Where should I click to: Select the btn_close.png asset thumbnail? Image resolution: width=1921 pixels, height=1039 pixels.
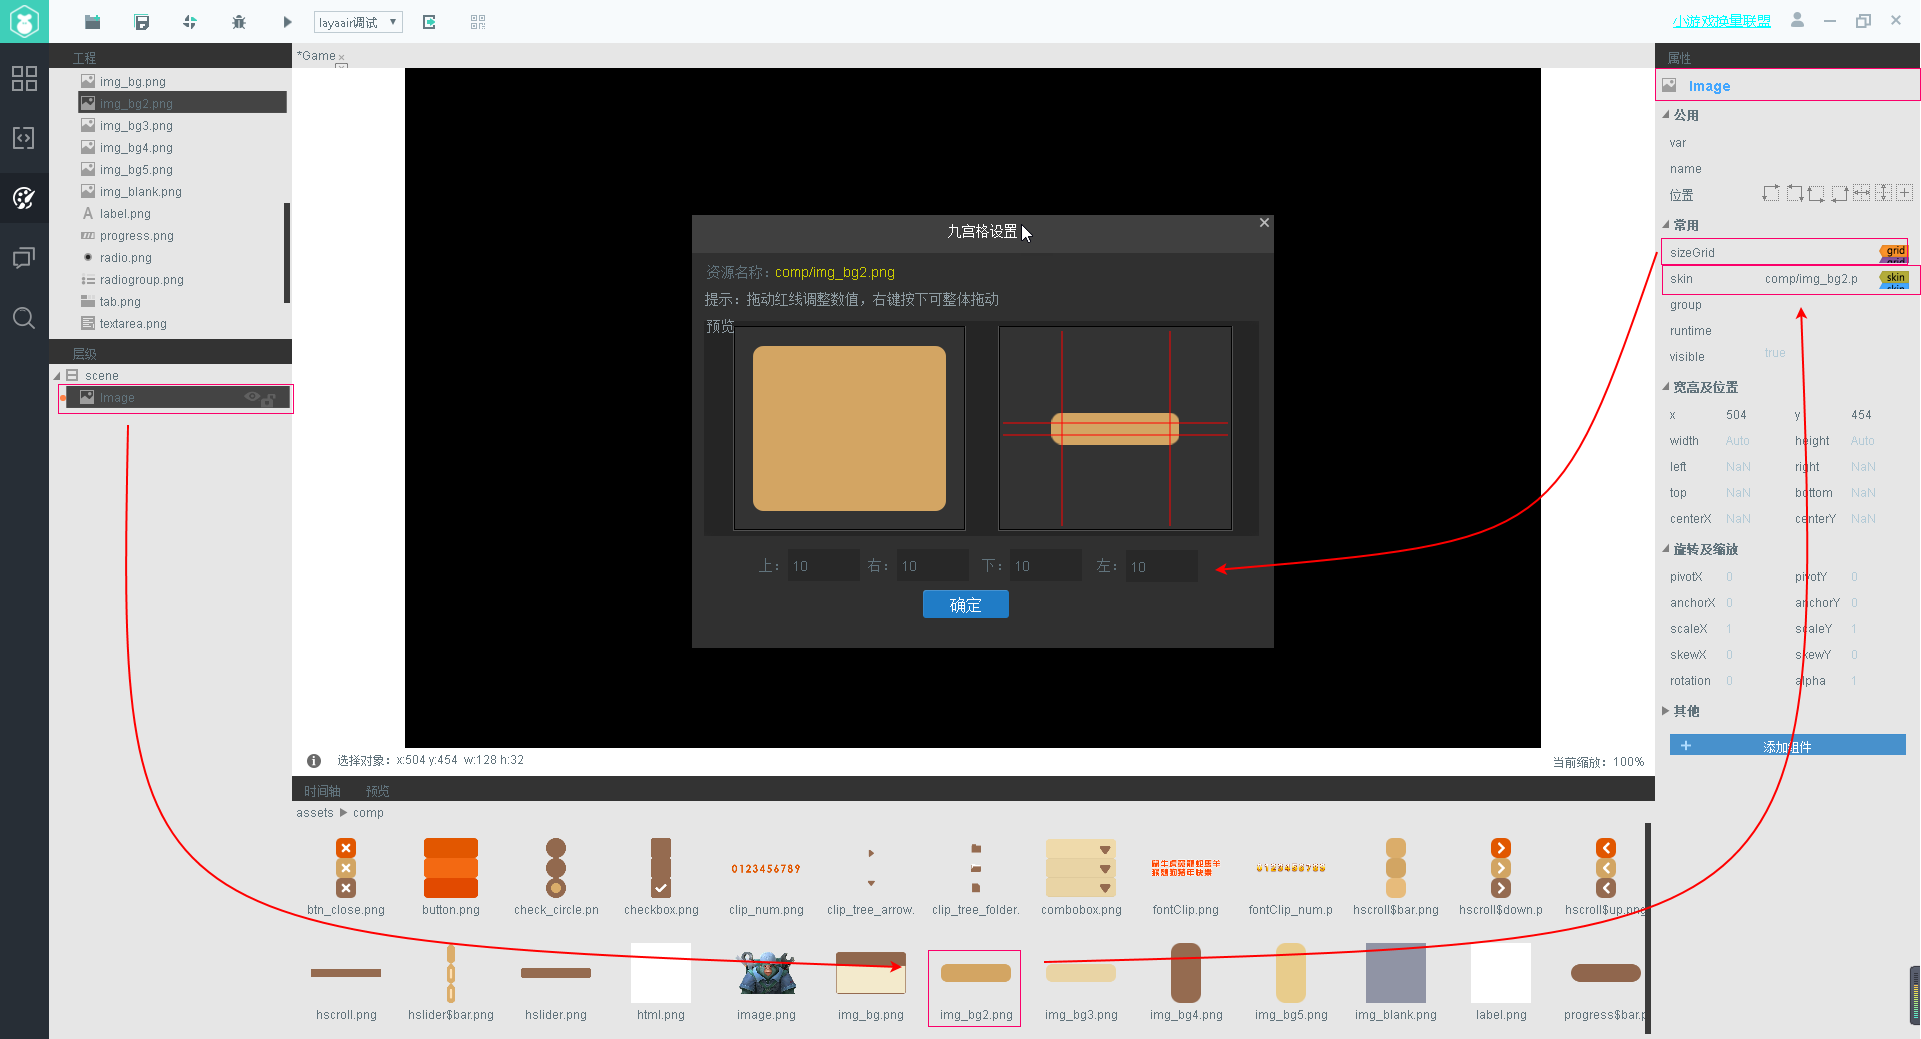pyautogui.click(x=346, y=877)
